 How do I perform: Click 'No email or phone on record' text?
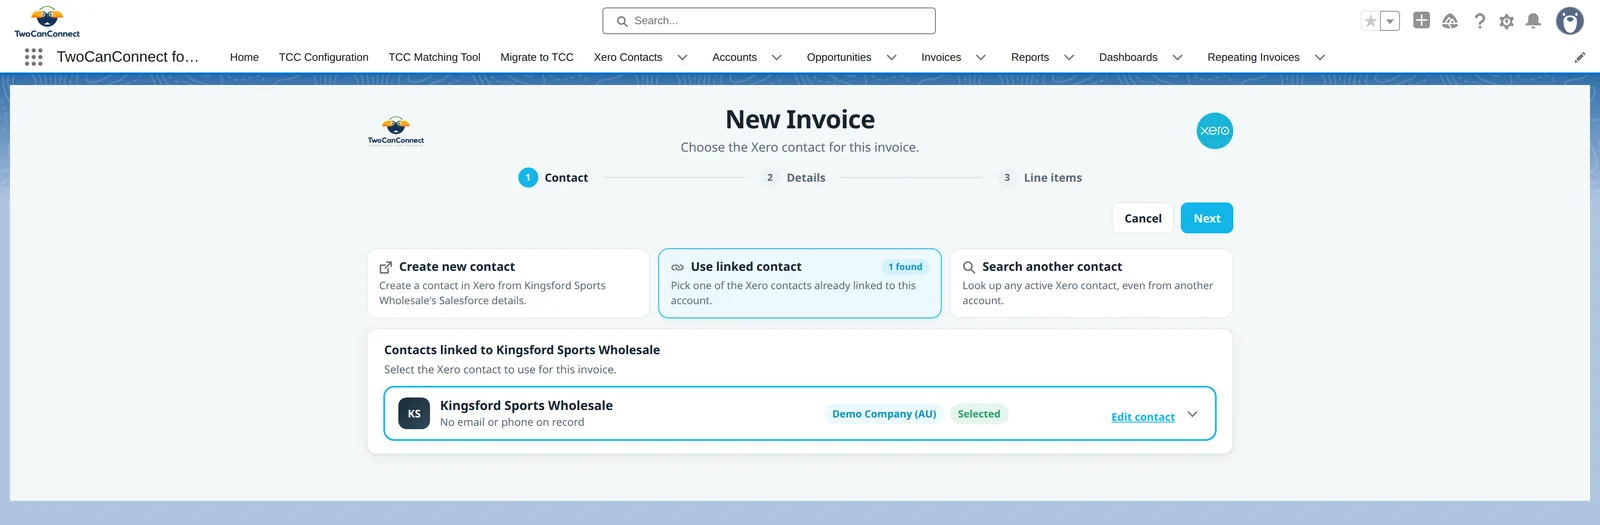(512, 422)
